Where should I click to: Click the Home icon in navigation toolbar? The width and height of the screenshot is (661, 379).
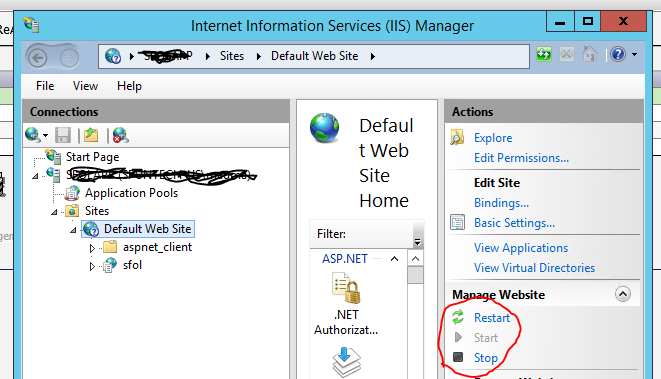tap(590, 54)
